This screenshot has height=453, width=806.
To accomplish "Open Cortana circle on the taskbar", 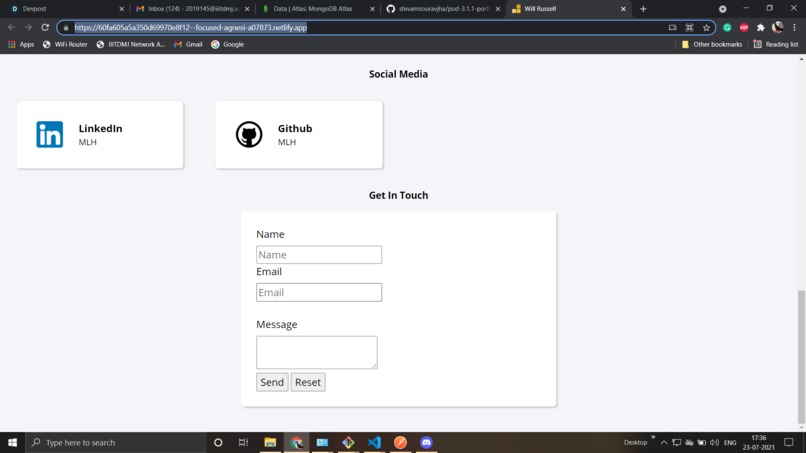I will click(218, 442).
